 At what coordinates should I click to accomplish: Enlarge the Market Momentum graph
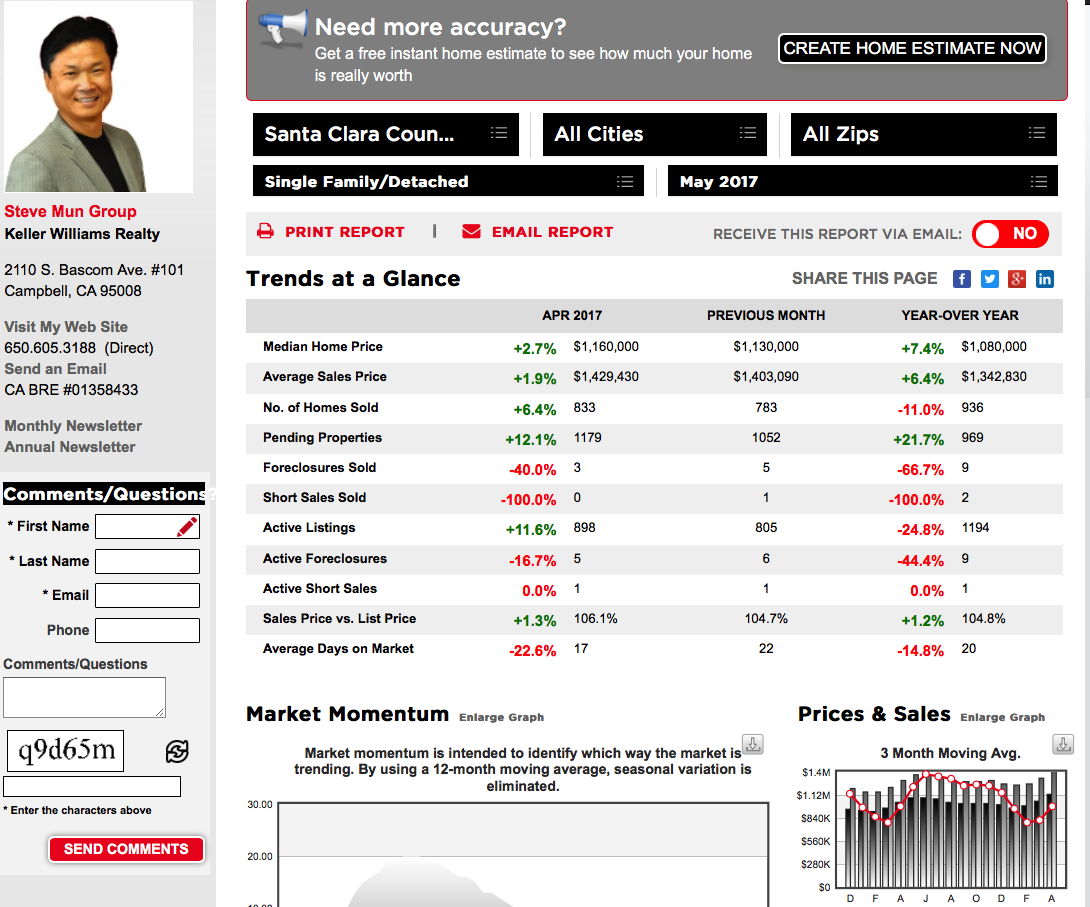(501, 717)
